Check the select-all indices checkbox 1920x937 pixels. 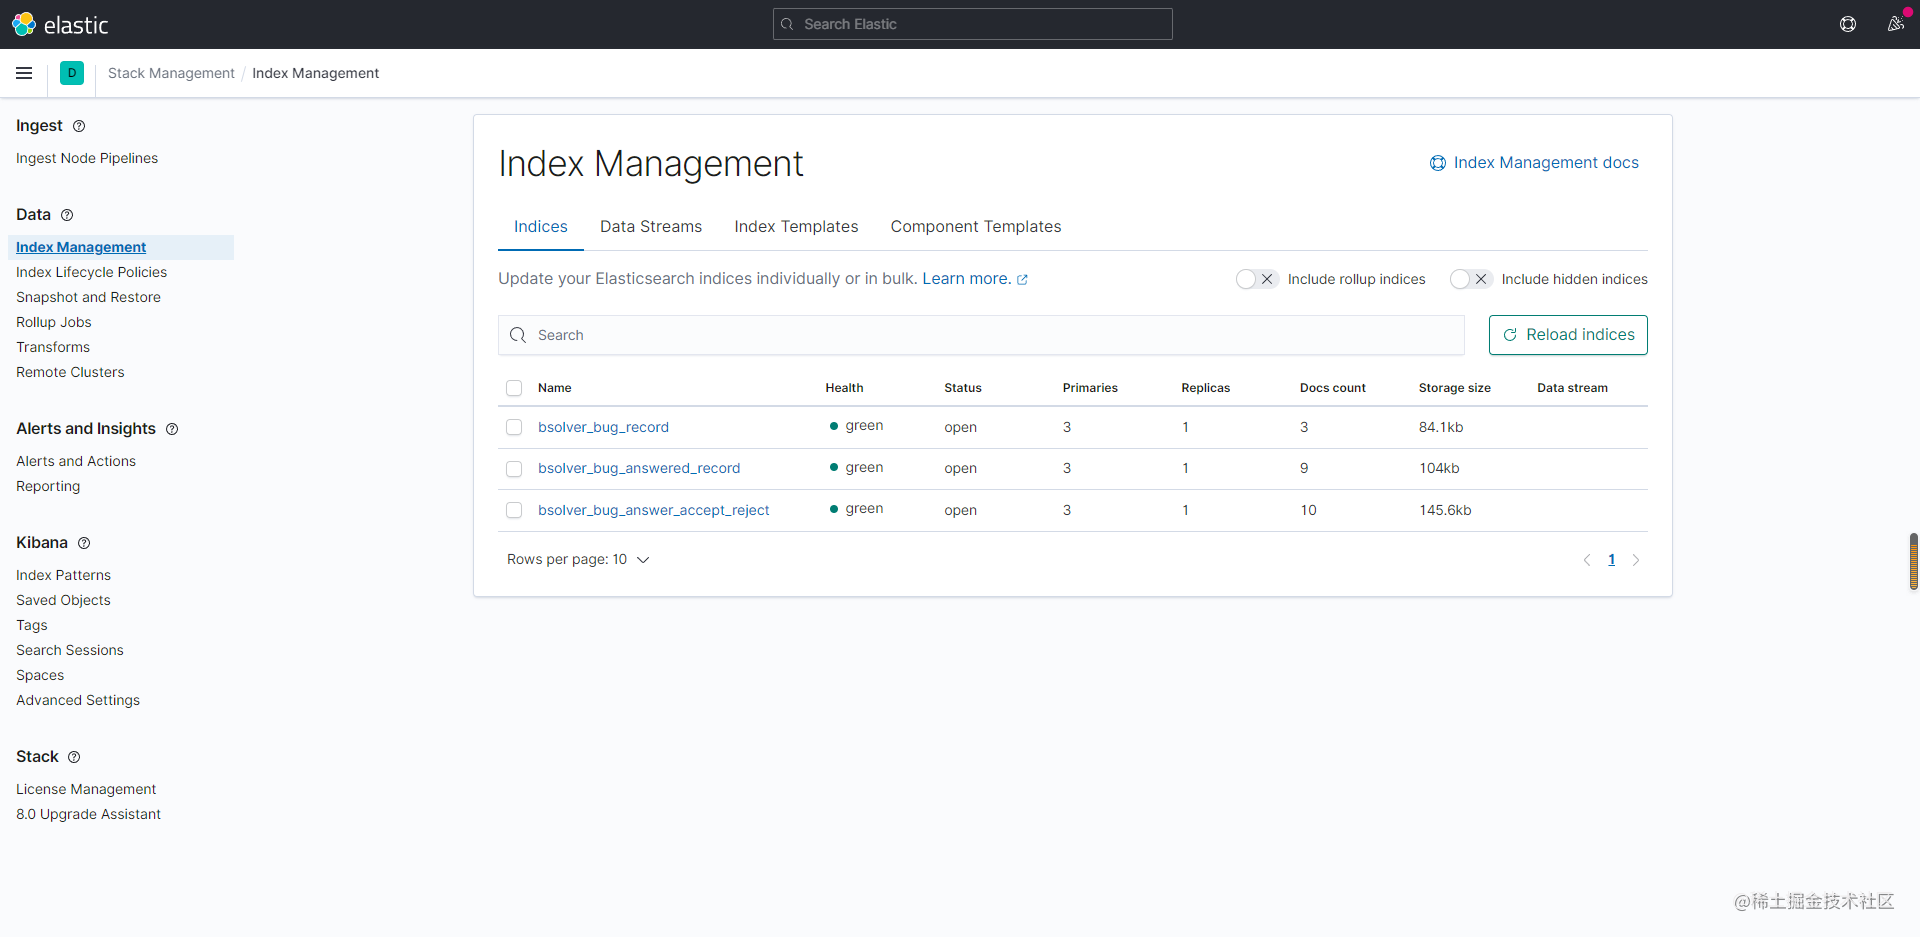(x=514, y=388)
